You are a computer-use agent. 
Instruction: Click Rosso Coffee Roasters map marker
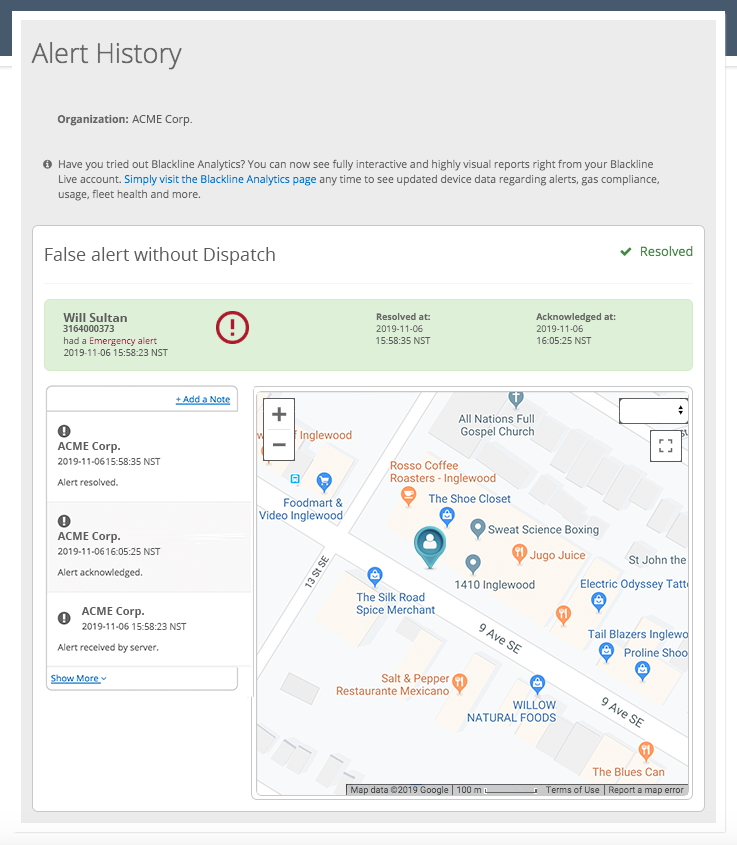click(x=407, y=495)
